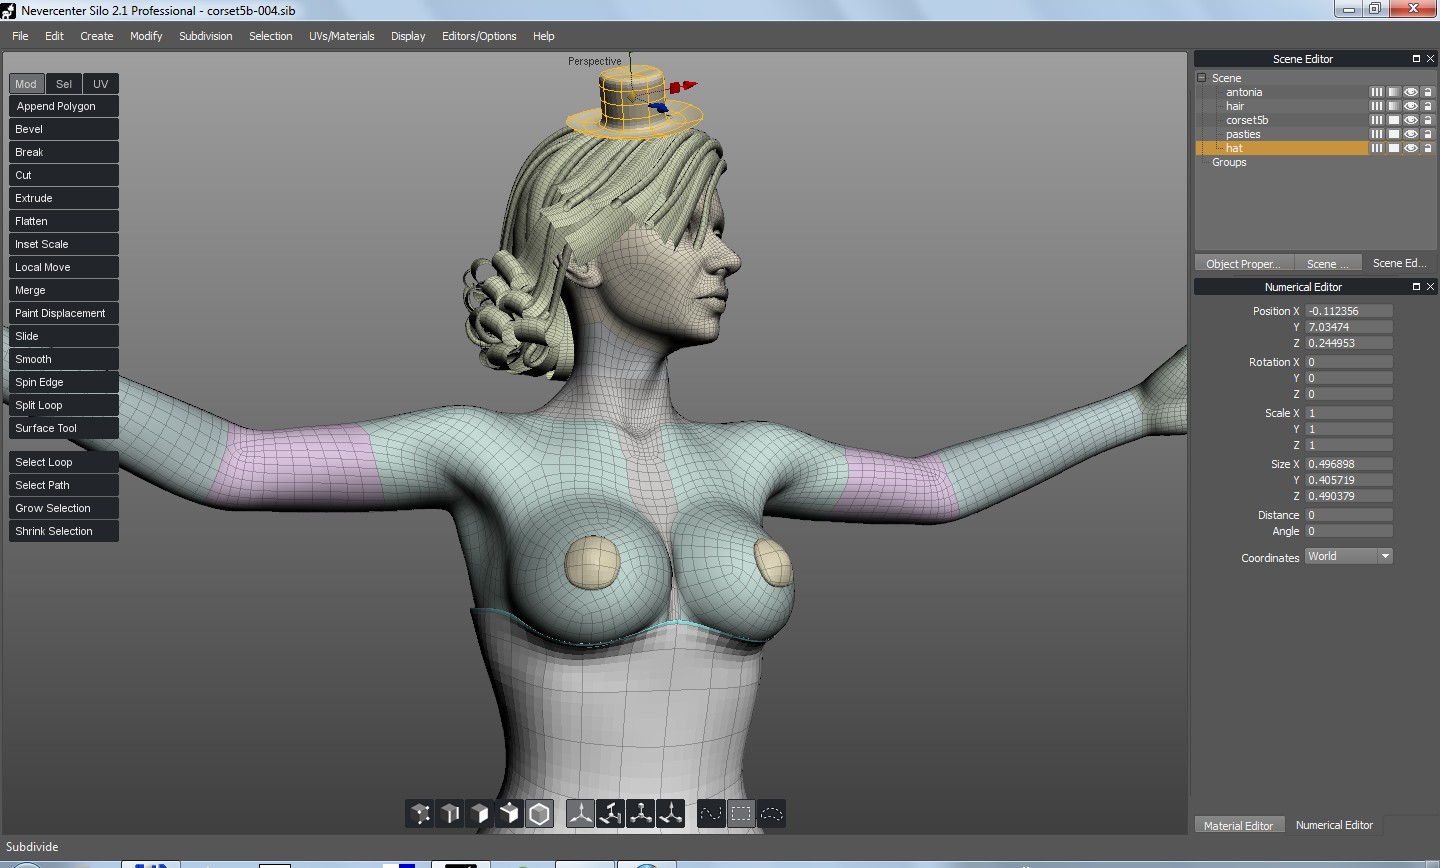Maximize the Numerical Editor panel
The height and width of the screenshot is (868, 1440).
tap(1416, 287)
